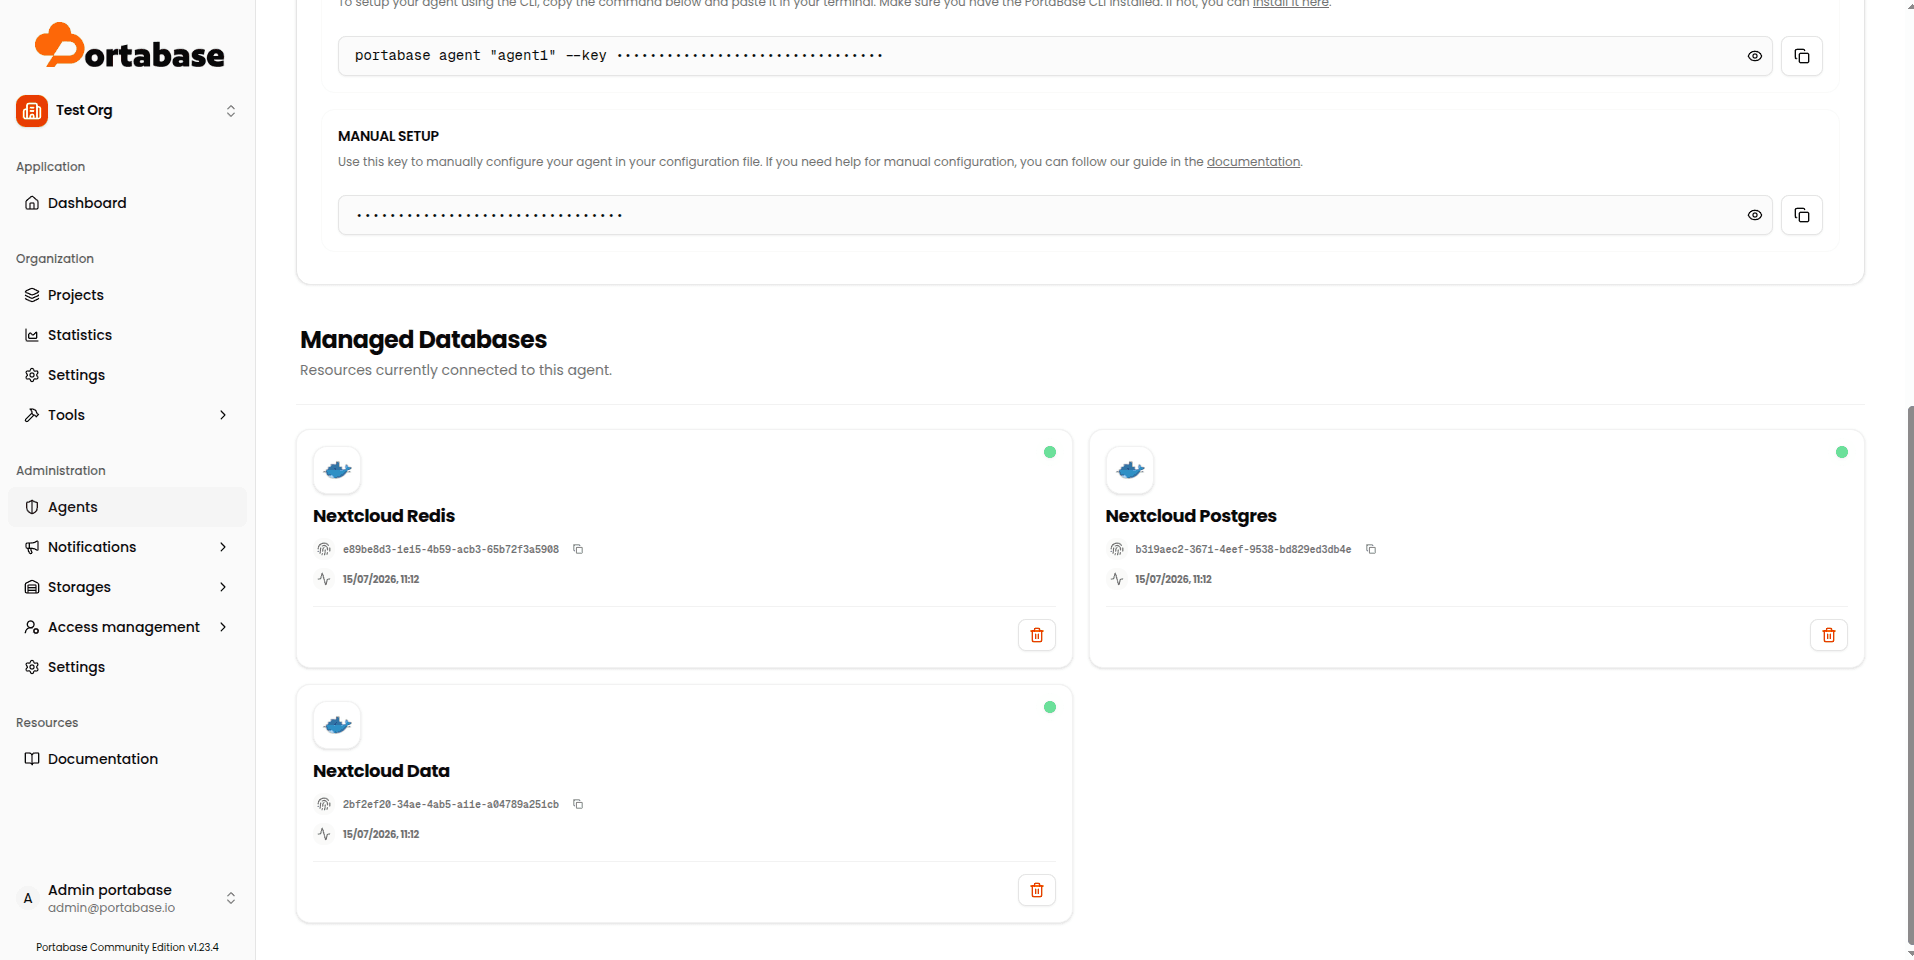Open Statistics page
This screenshot has width=1914, height=960.
click(127, 335)
